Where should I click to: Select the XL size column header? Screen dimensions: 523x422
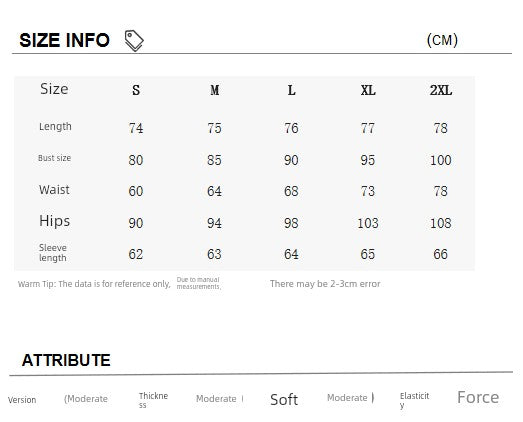point(368,90)
